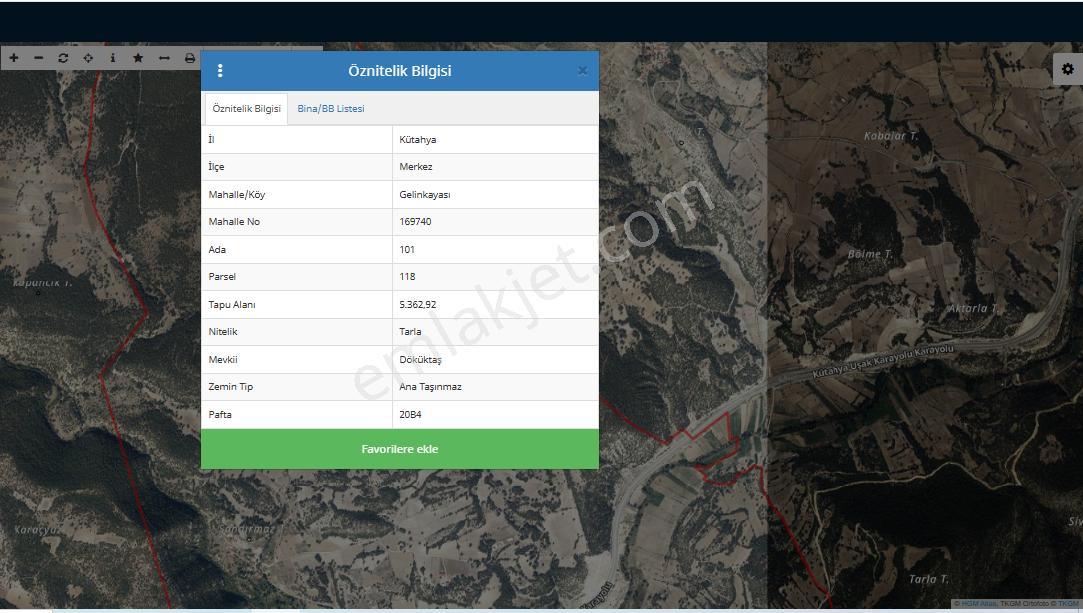Viewport: 1083px width, 613px height.
Task: Select the Ana Taşınmaz value
Action: (495, 387)
